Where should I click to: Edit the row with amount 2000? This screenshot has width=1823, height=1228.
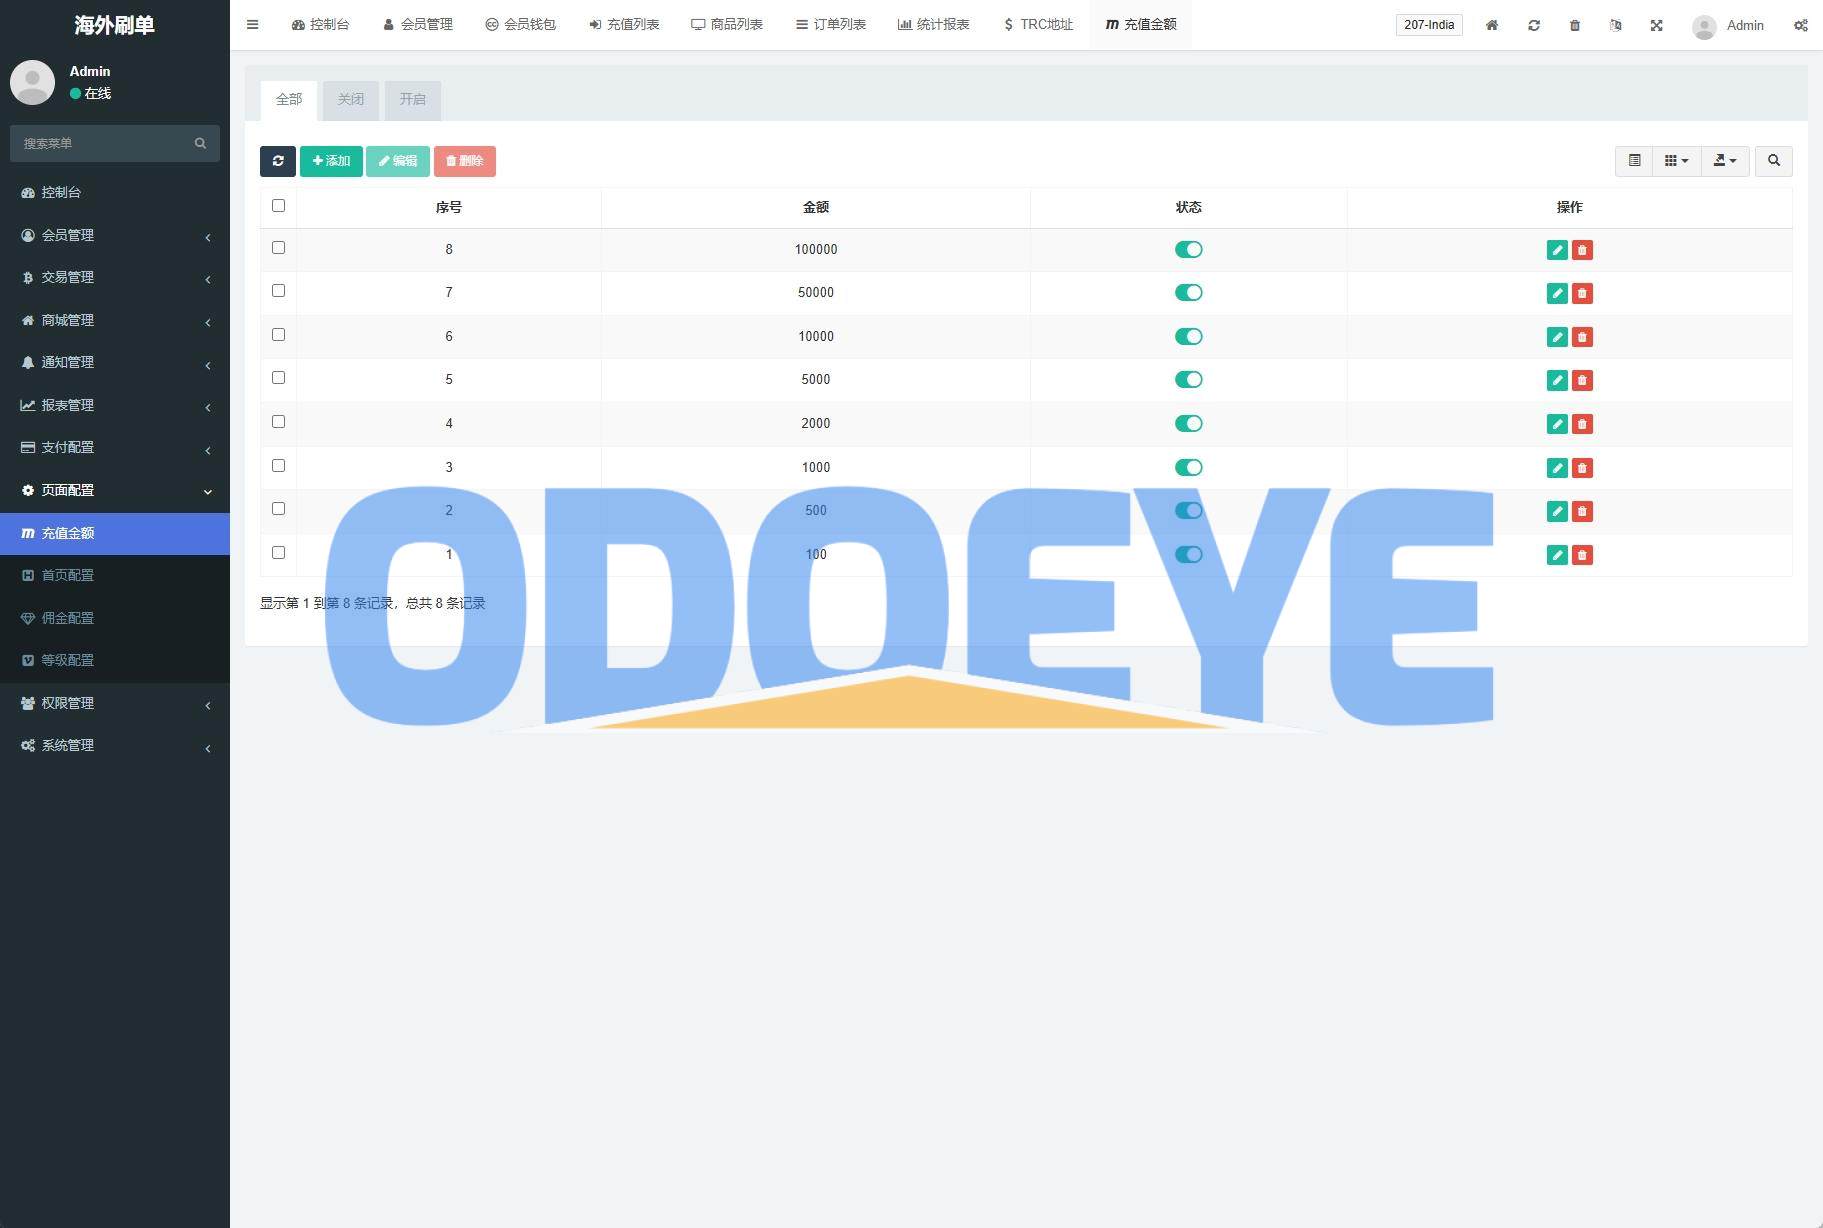coord(1557,424)
